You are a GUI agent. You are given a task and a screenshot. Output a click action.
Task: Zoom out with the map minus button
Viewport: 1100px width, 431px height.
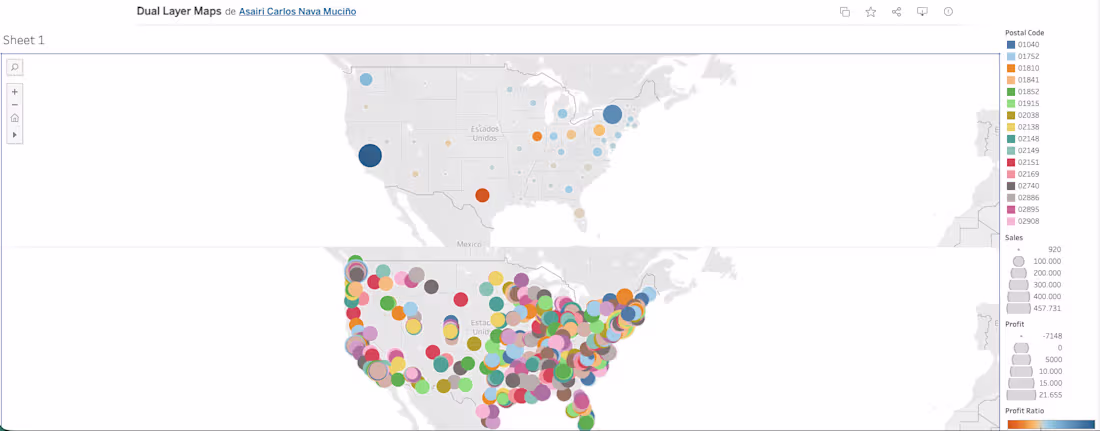pos(15,105)
